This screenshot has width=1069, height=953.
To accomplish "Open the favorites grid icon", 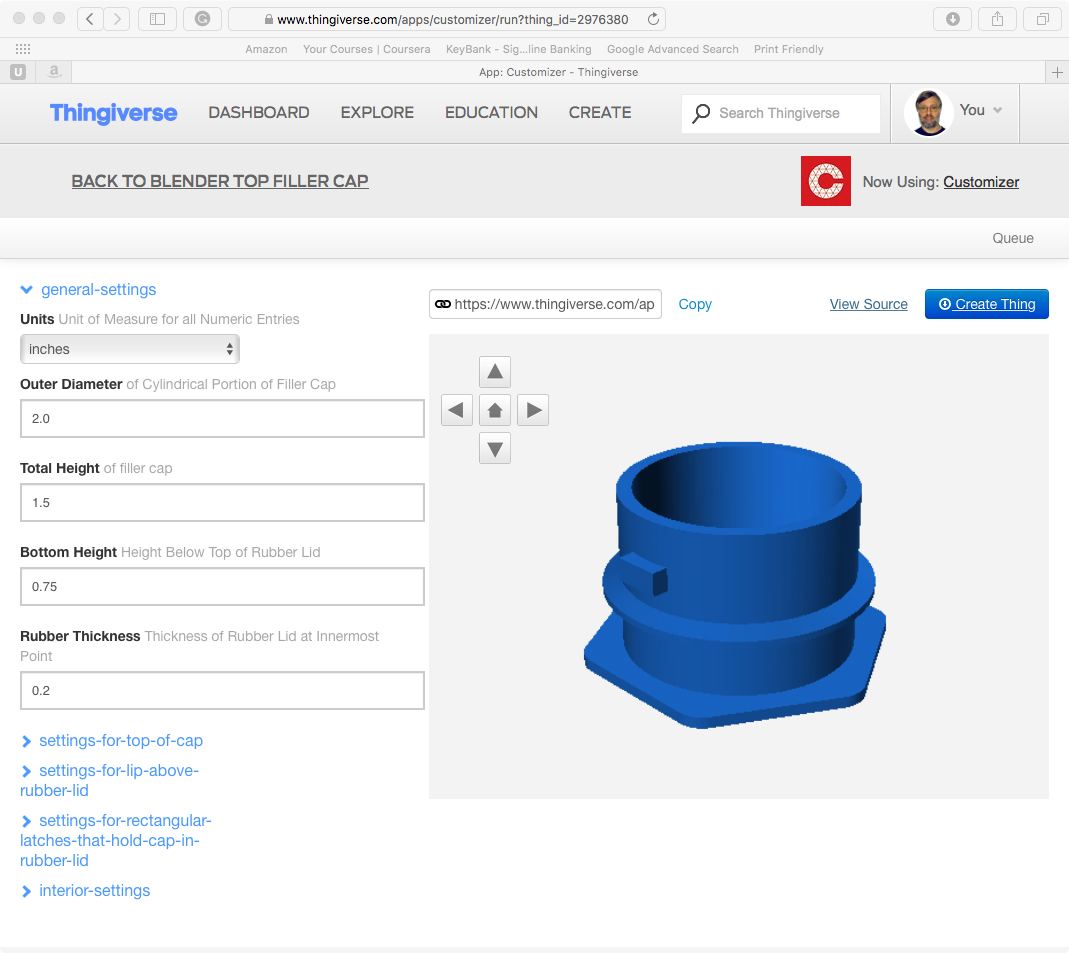I will point(22,49).
